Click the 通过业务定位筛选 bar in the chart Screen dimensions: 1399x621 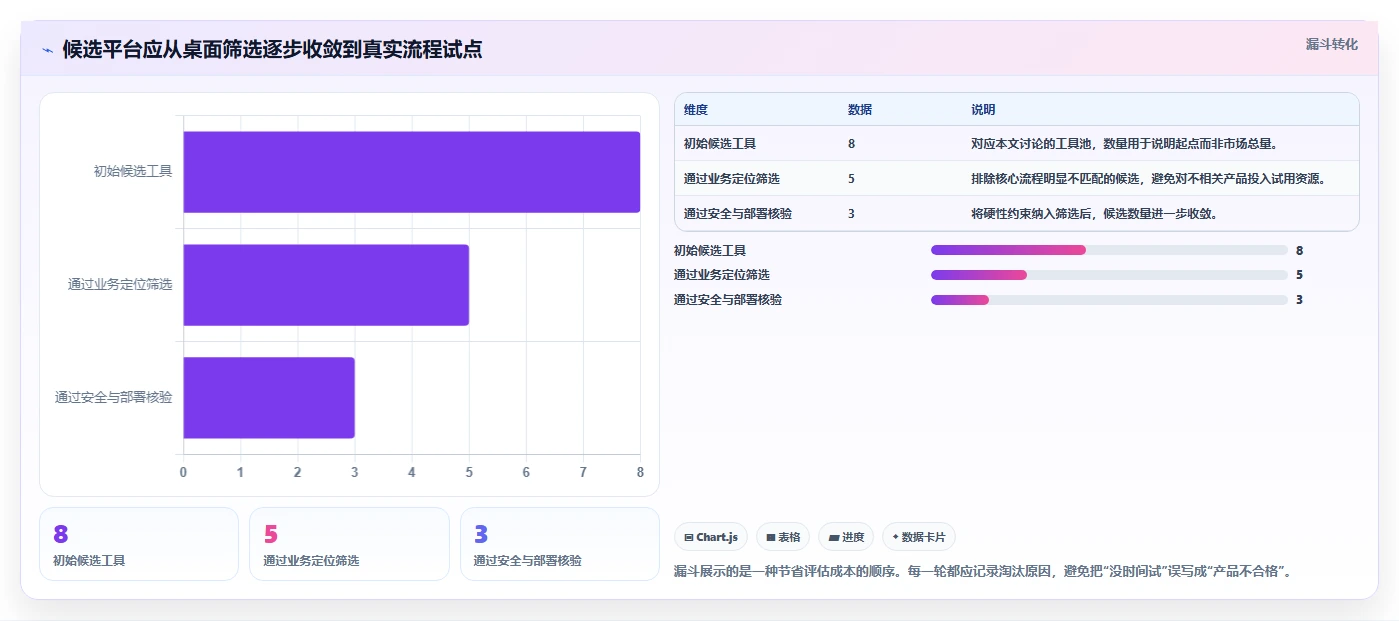326,285
